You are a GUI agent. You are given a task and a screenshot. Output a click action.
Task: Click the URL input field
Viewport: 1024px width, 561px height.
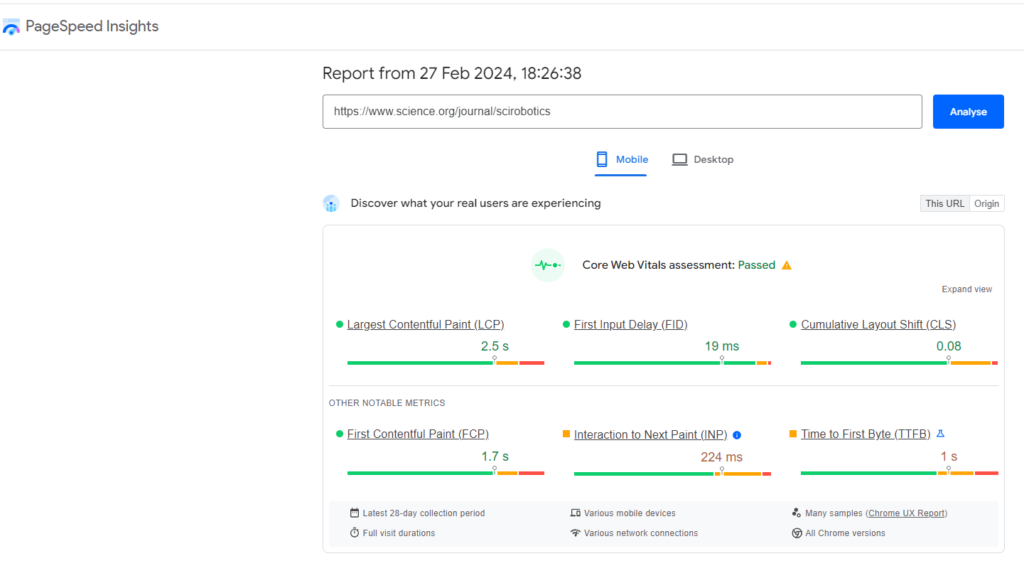tap(622, 112)
